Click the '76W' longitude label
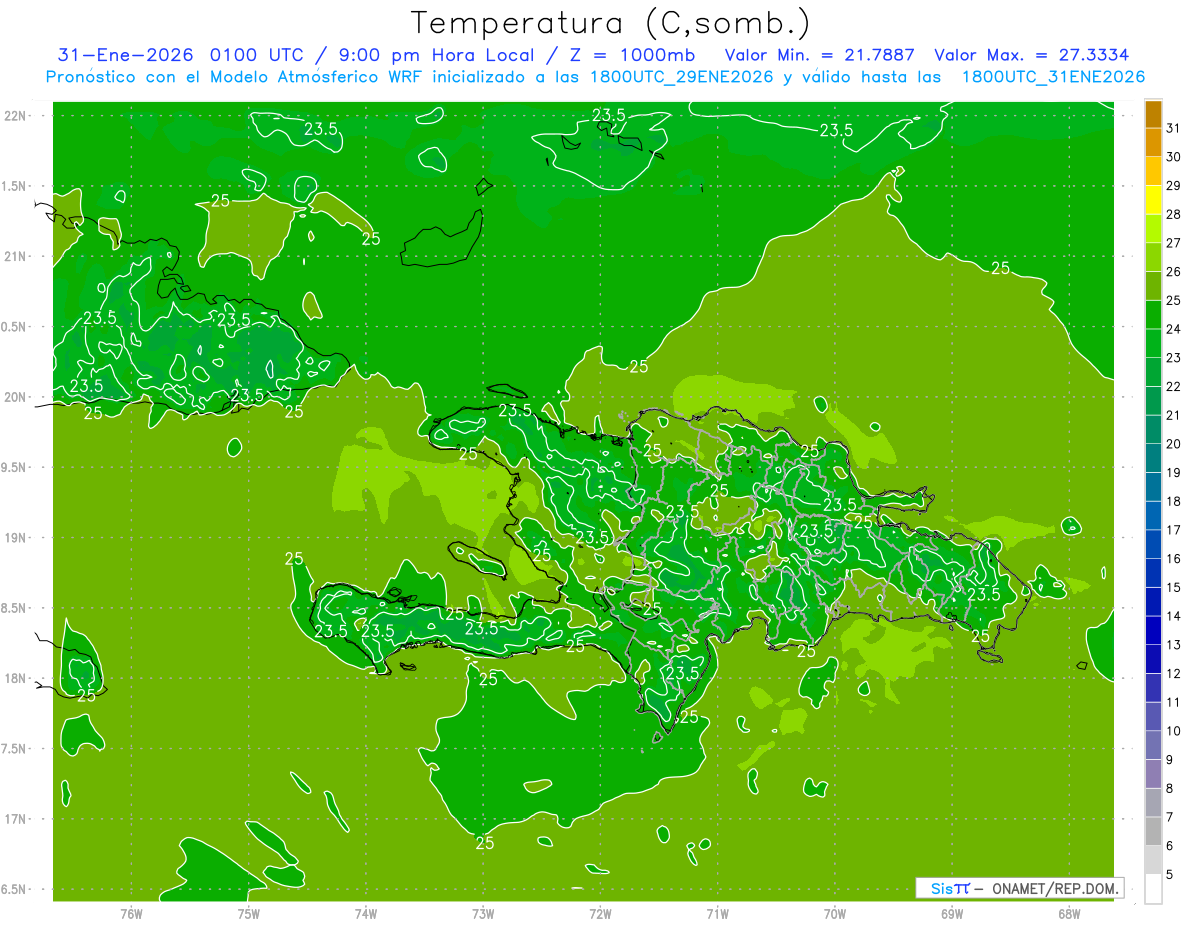The width and height of the screenshot is (1200, 927). click(x=131, y=914)
